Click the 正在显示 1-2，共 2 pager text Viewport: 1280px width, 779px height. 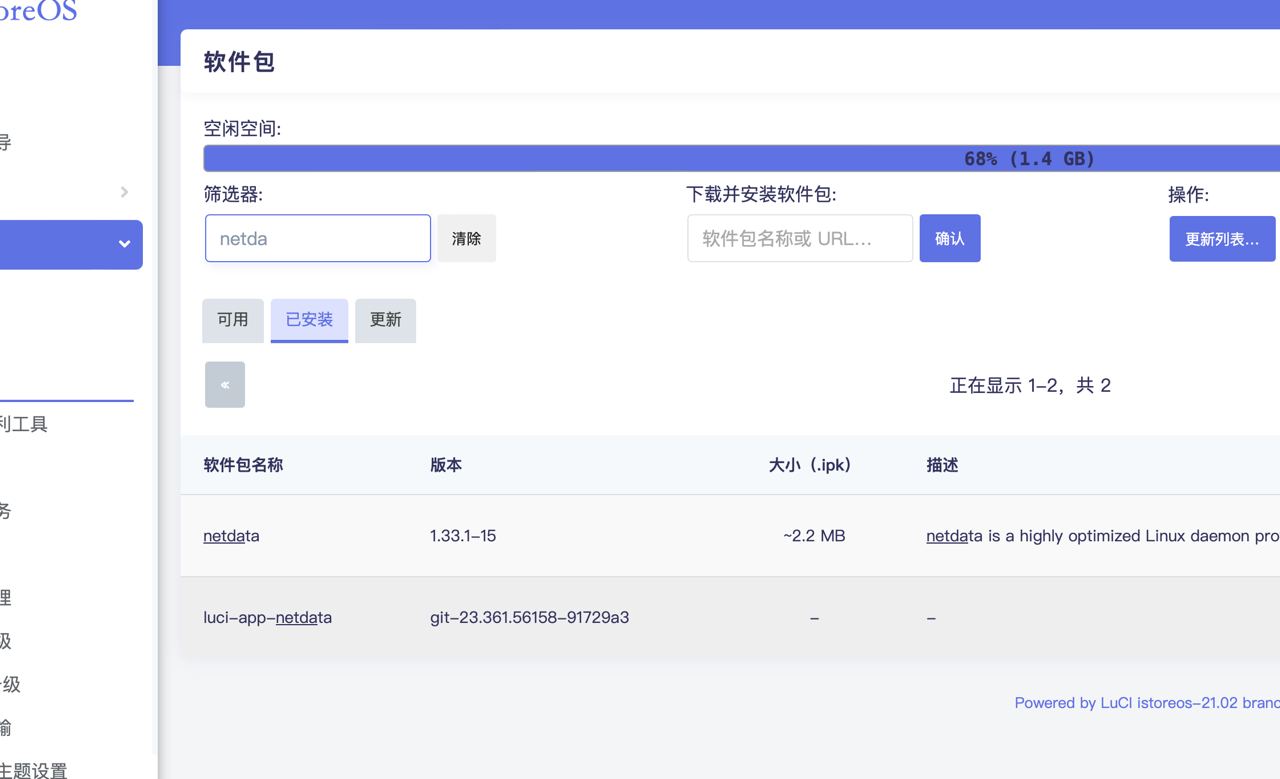[x=1030, y=385]
